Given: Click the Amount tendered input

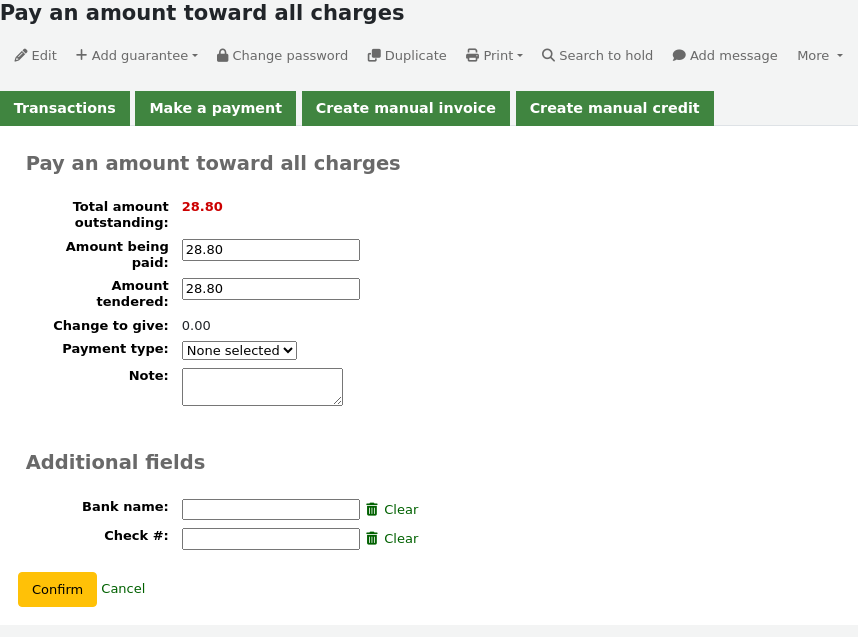Looking at the screenshot, I should point(271,289).
